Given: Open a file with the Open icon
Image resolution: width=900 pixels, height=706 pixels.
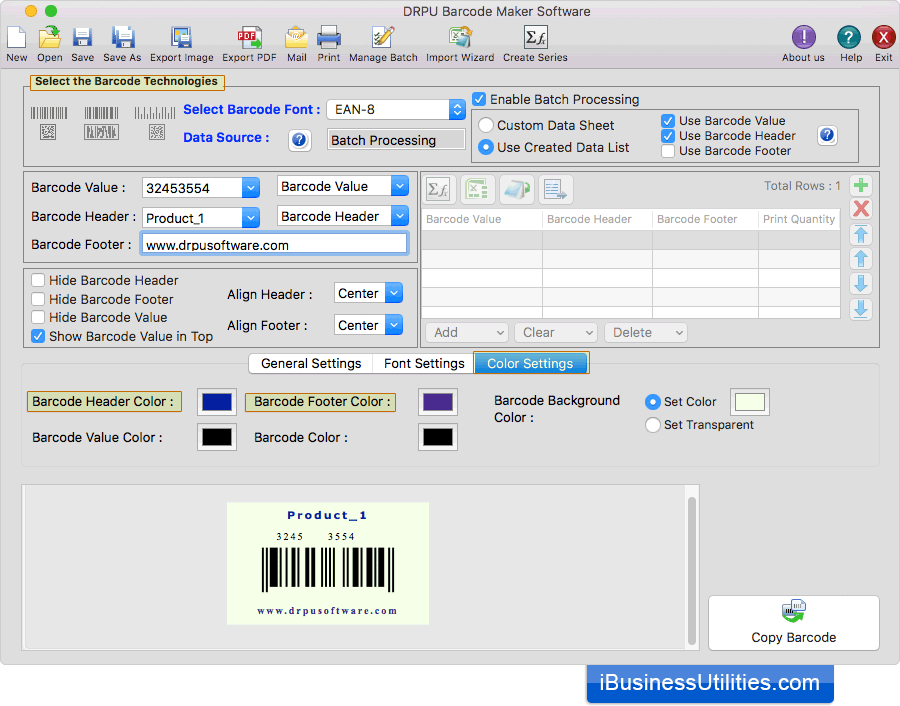Looking at the screenshot, I should [50, 38].
